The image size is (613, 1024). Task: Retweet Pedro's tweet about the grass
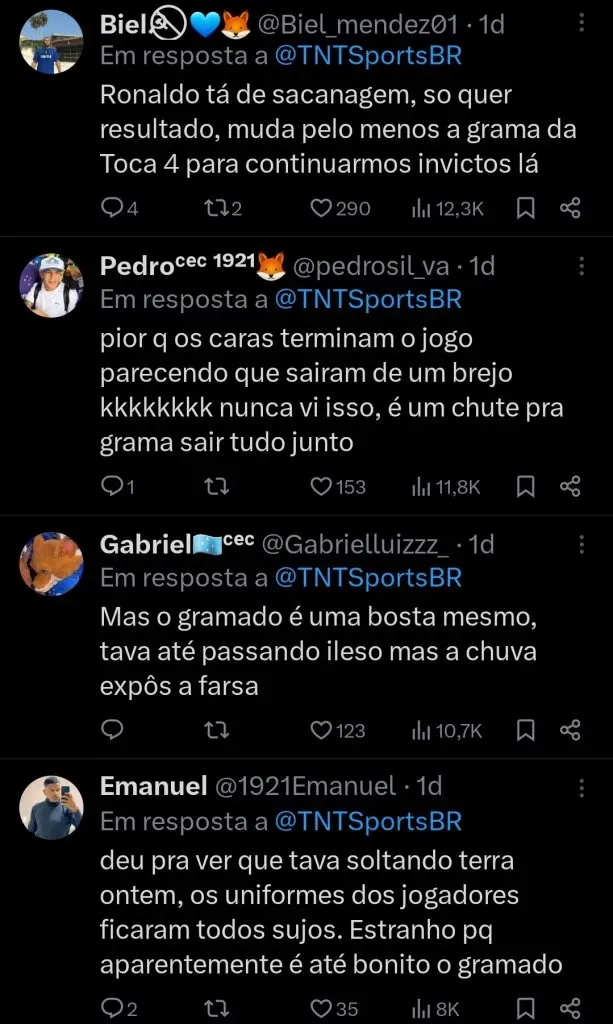pyautogui.click(x=215, y=486)
